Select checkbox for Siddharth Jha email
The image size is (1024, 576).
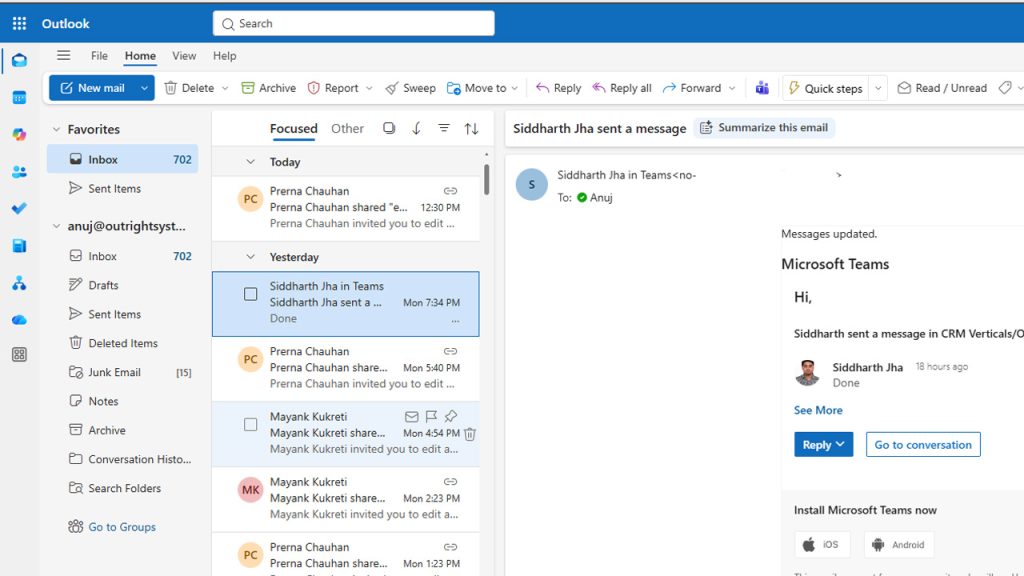(251, 295)
